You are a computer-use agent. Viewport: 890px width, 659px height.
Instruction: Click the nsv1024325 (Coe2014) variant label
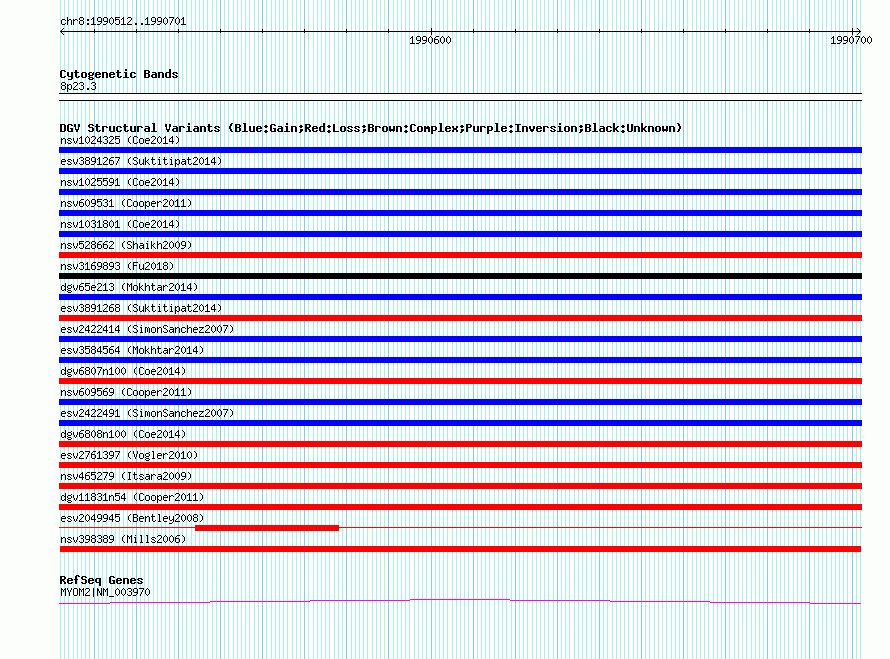coord(120,140)
